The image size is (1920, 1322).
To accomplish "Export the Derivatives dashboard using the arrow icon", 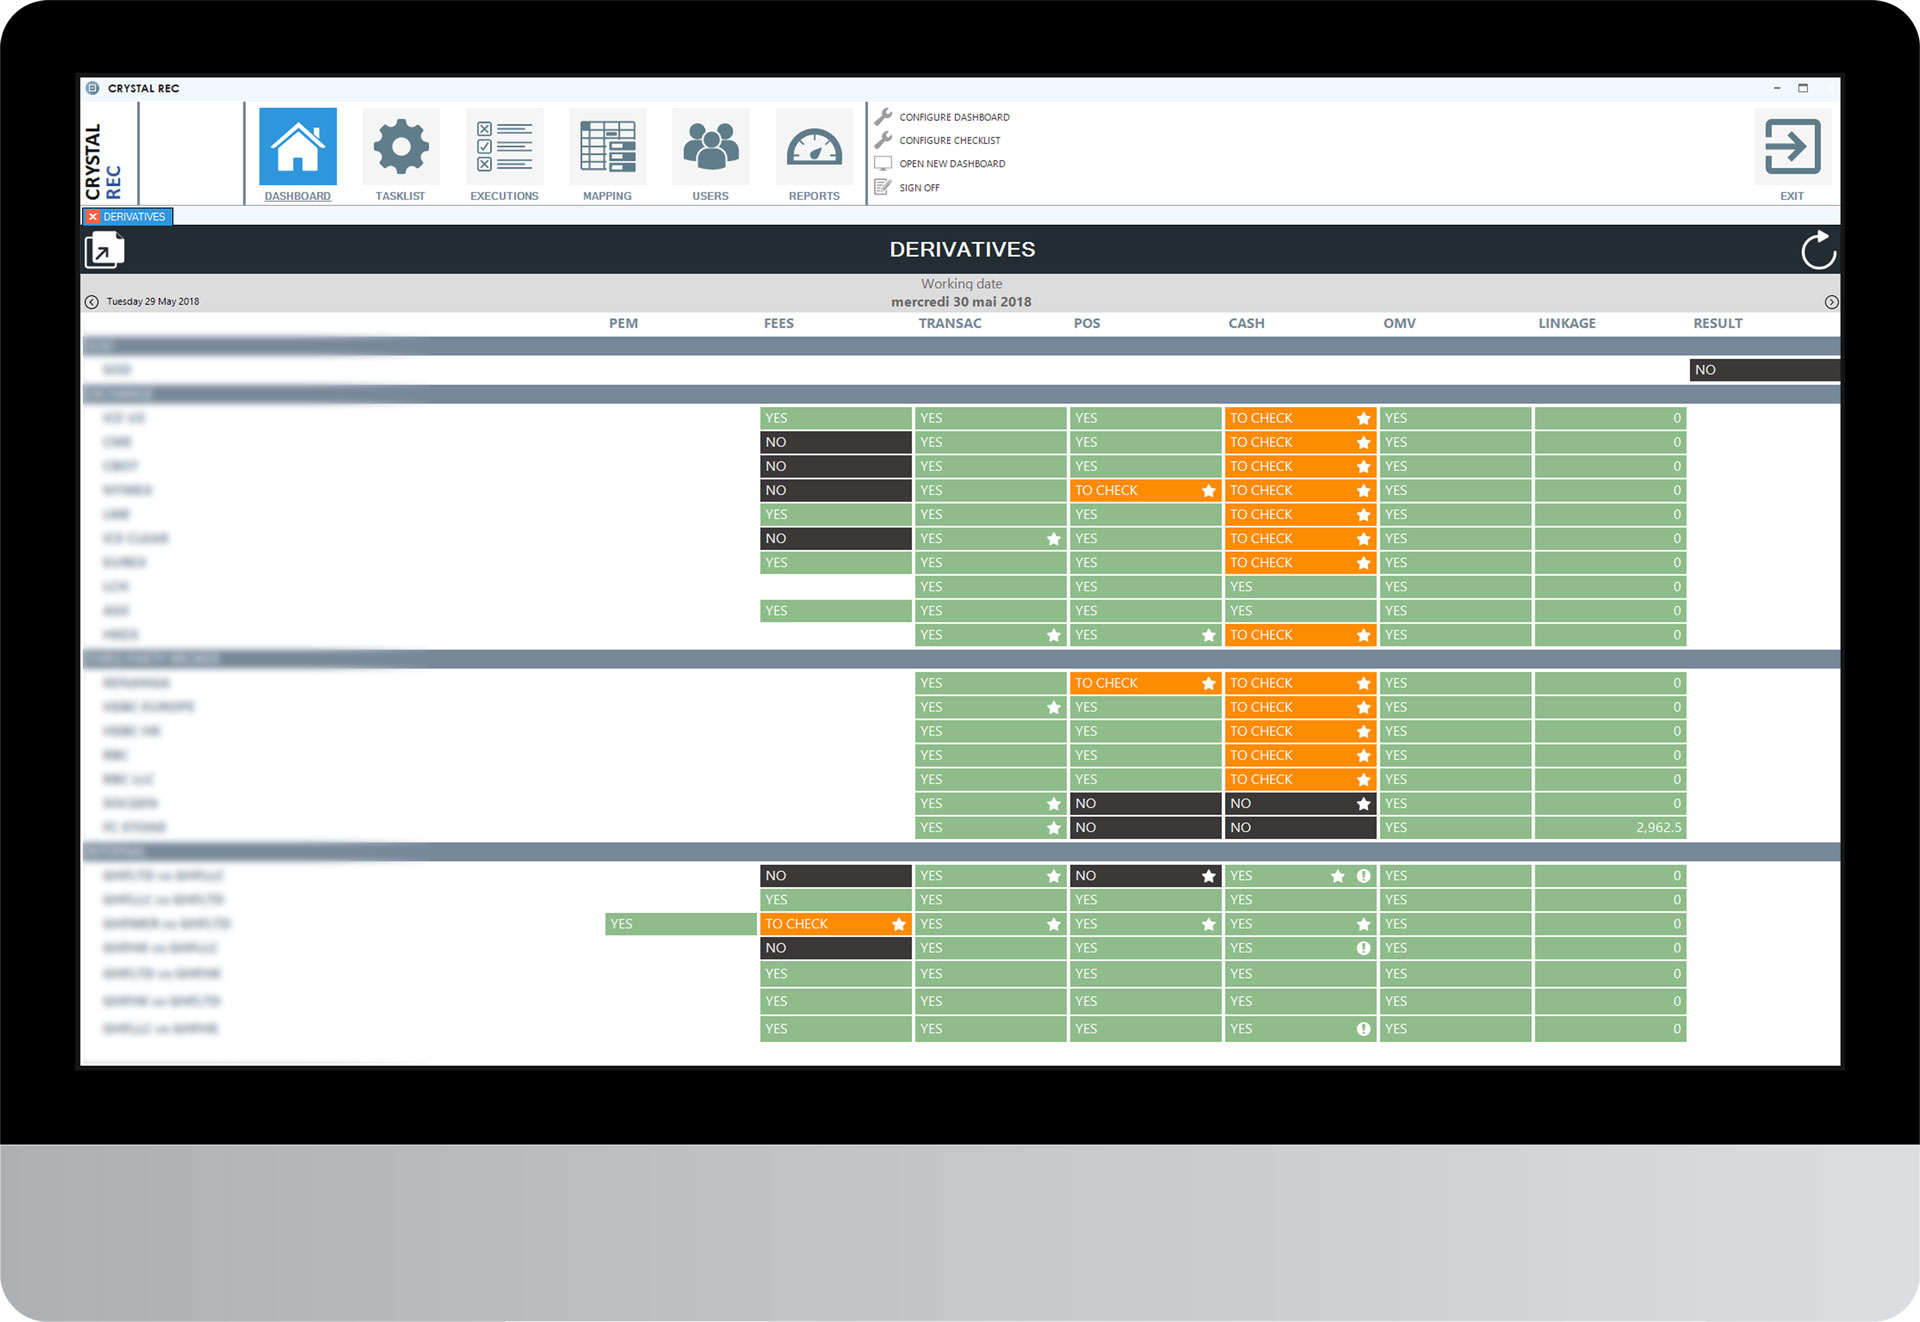I will tap(104, 250).
